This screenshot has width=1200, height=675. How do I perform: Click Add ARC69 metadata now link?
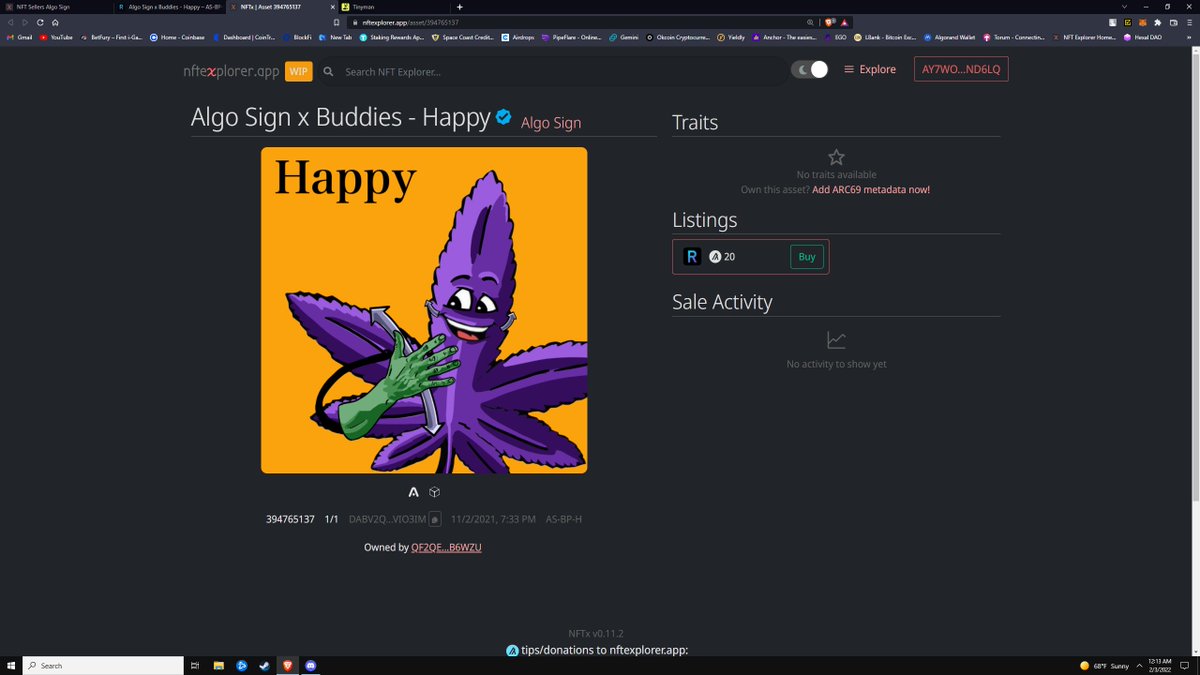[871, 189]
